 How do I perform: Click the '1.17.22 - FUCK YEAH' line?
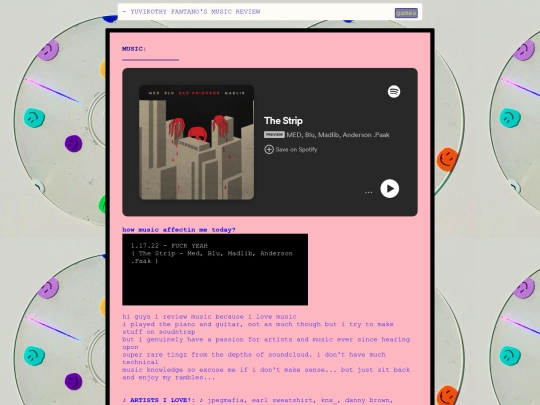(x=169, y=246)
